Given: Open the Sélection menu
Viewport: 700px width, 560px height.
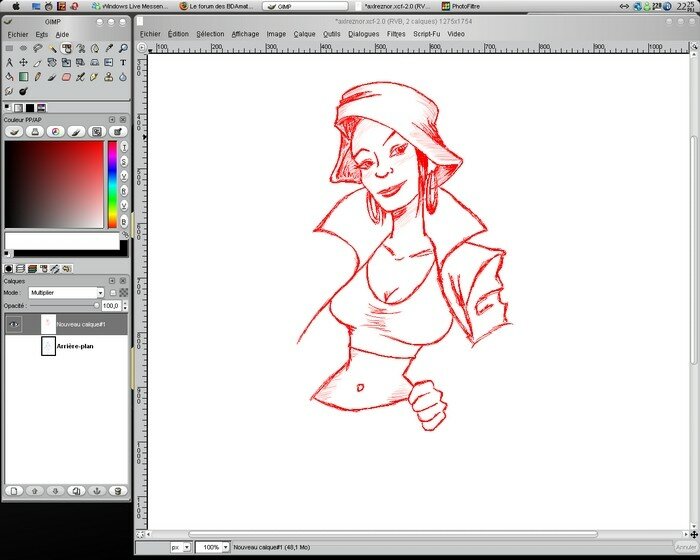Looking at the screenshot, I should pyautogui.click(x=210, y=34).
